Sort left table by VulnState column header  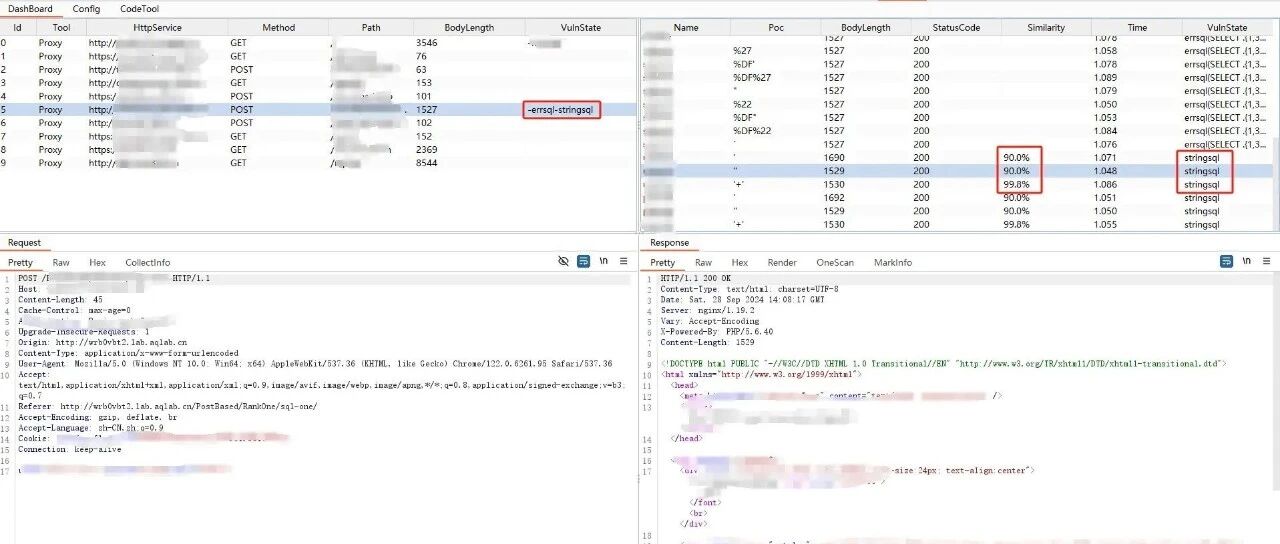(x=580, y=28)
